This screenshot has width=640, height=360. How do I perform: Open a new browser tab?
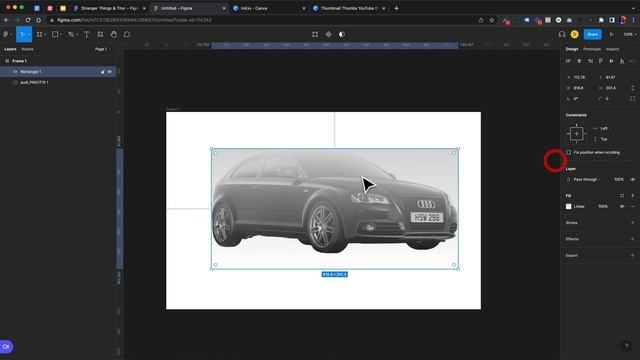tap(396, 8)
